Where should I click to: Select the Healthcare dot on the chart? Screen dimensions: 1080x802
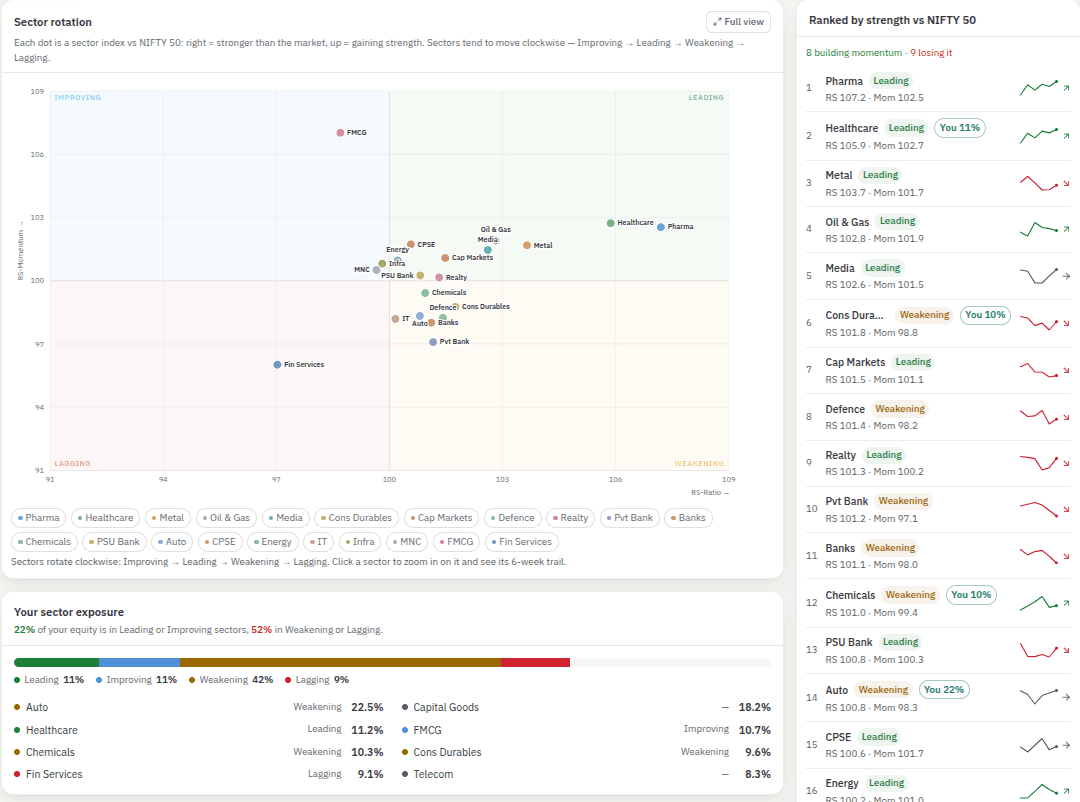[610, 223]
